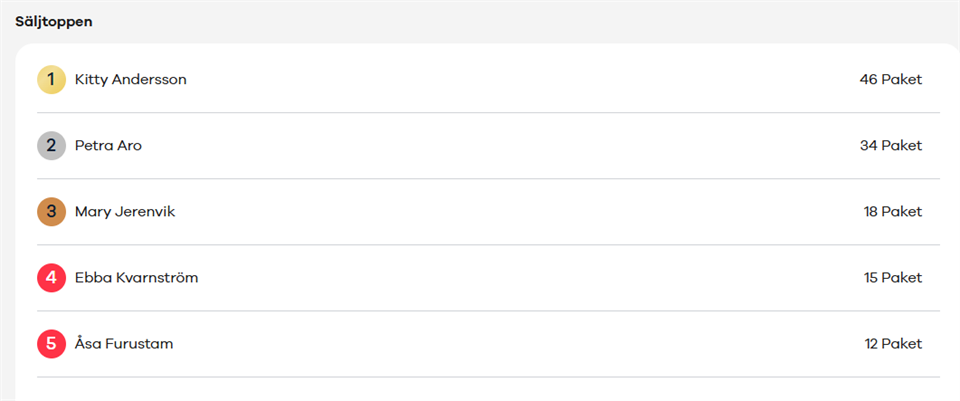
Task: Click the 15 Paket count
Action: 892,277
